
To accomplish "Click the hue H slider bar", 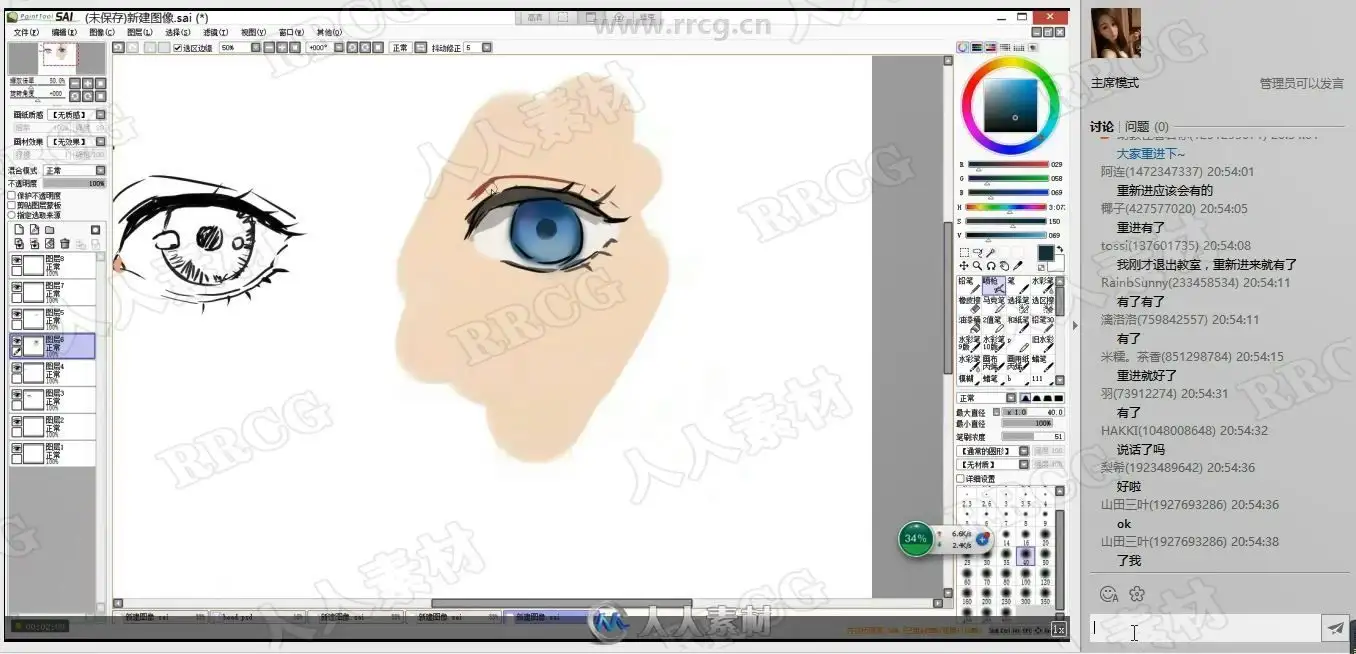I will pyautogui.click(x=1007, y=207).
